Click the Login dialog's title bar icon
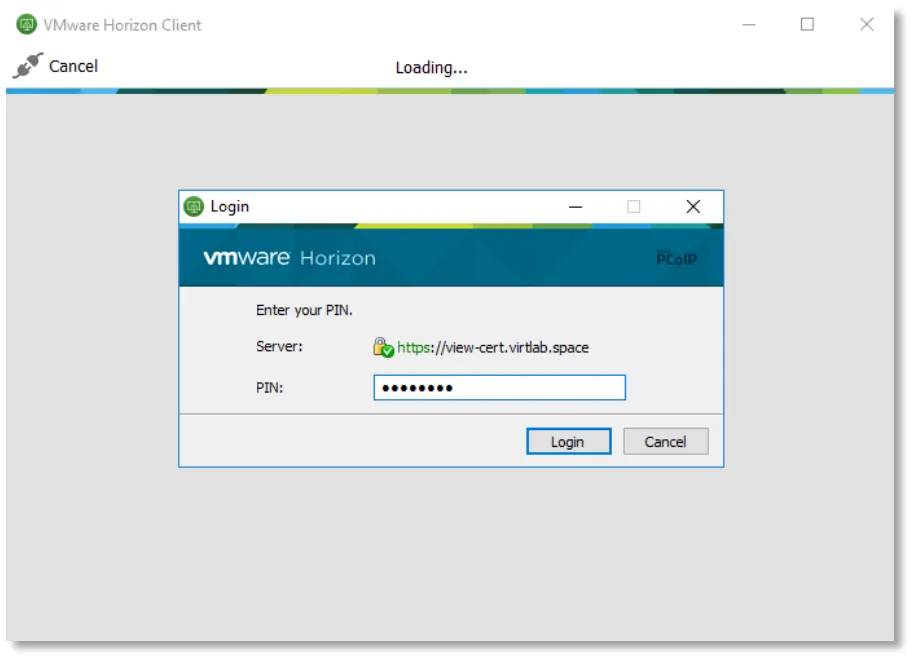The width and height of the screenshot is (913, 660). 194,206
